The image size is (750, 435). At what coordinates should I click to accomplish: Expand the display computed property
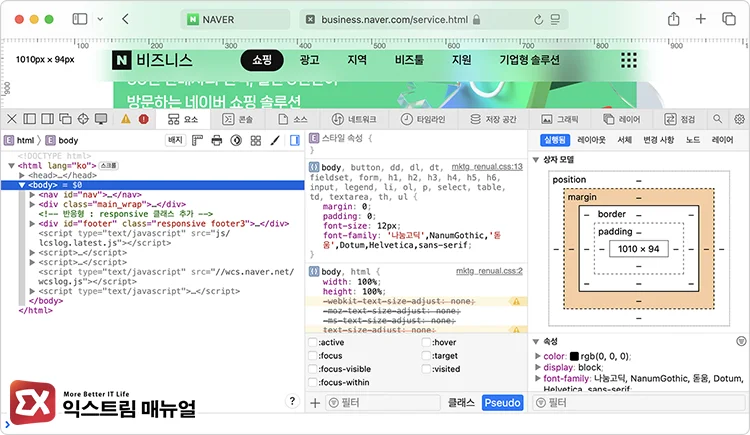538,367
